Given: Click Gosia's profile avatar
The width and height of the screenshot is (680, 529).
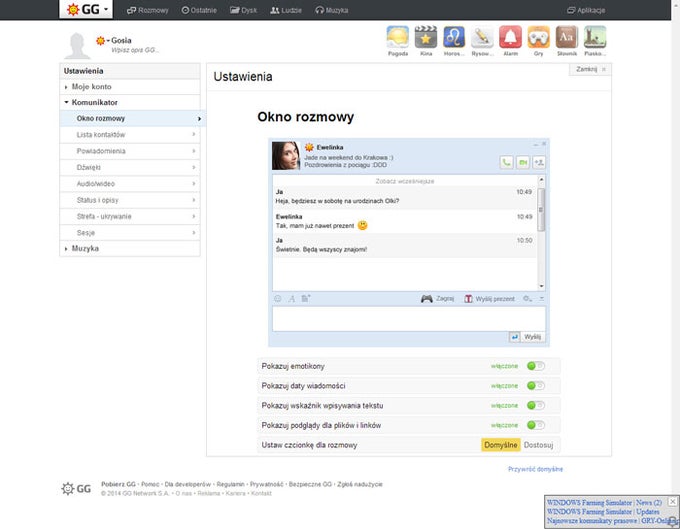Looking at the screenshot, I should coord(77,45).
